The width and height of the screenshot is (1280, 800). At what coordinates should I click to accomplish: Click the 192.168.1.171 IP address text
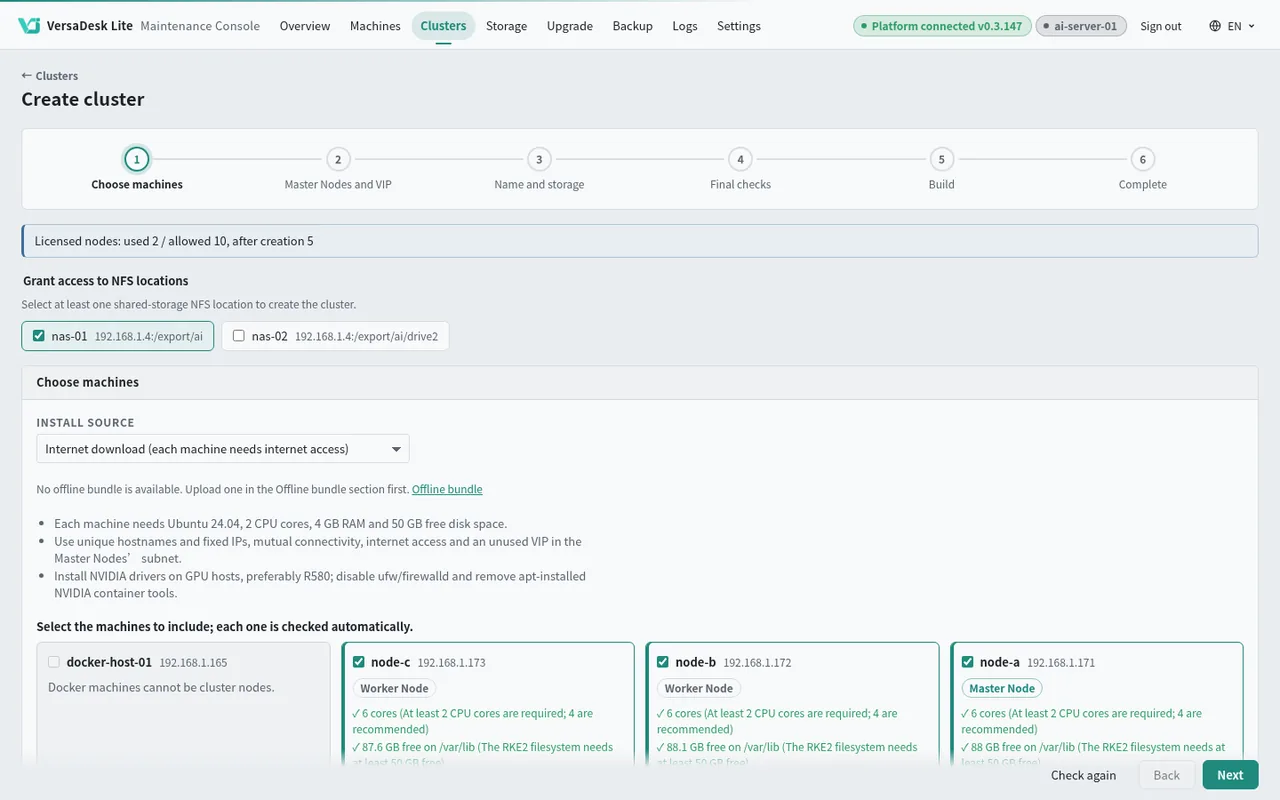[x=1061, y=663]
